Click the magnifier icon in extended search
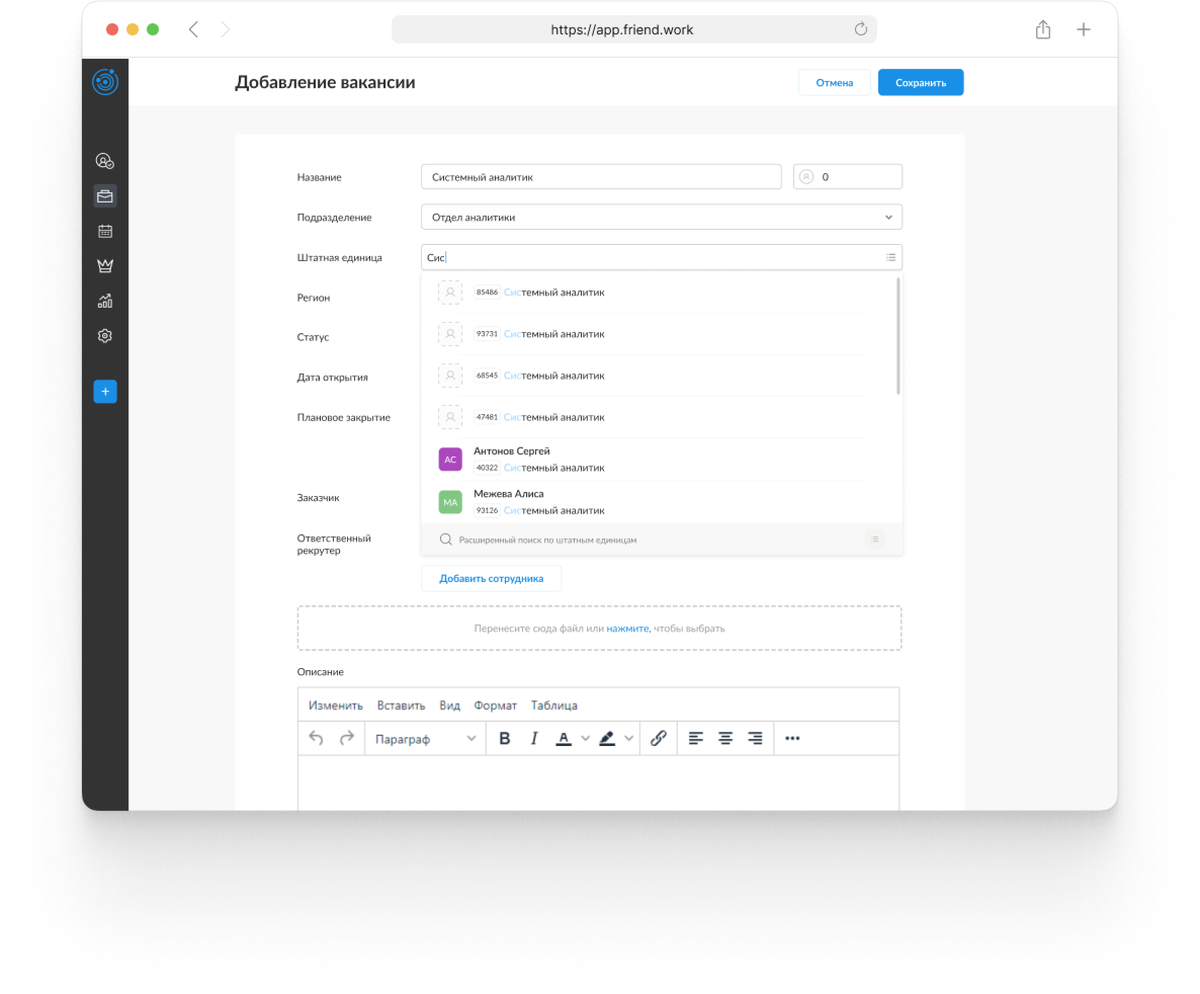This screenshot has height=994, width=1200. [447, 539]
